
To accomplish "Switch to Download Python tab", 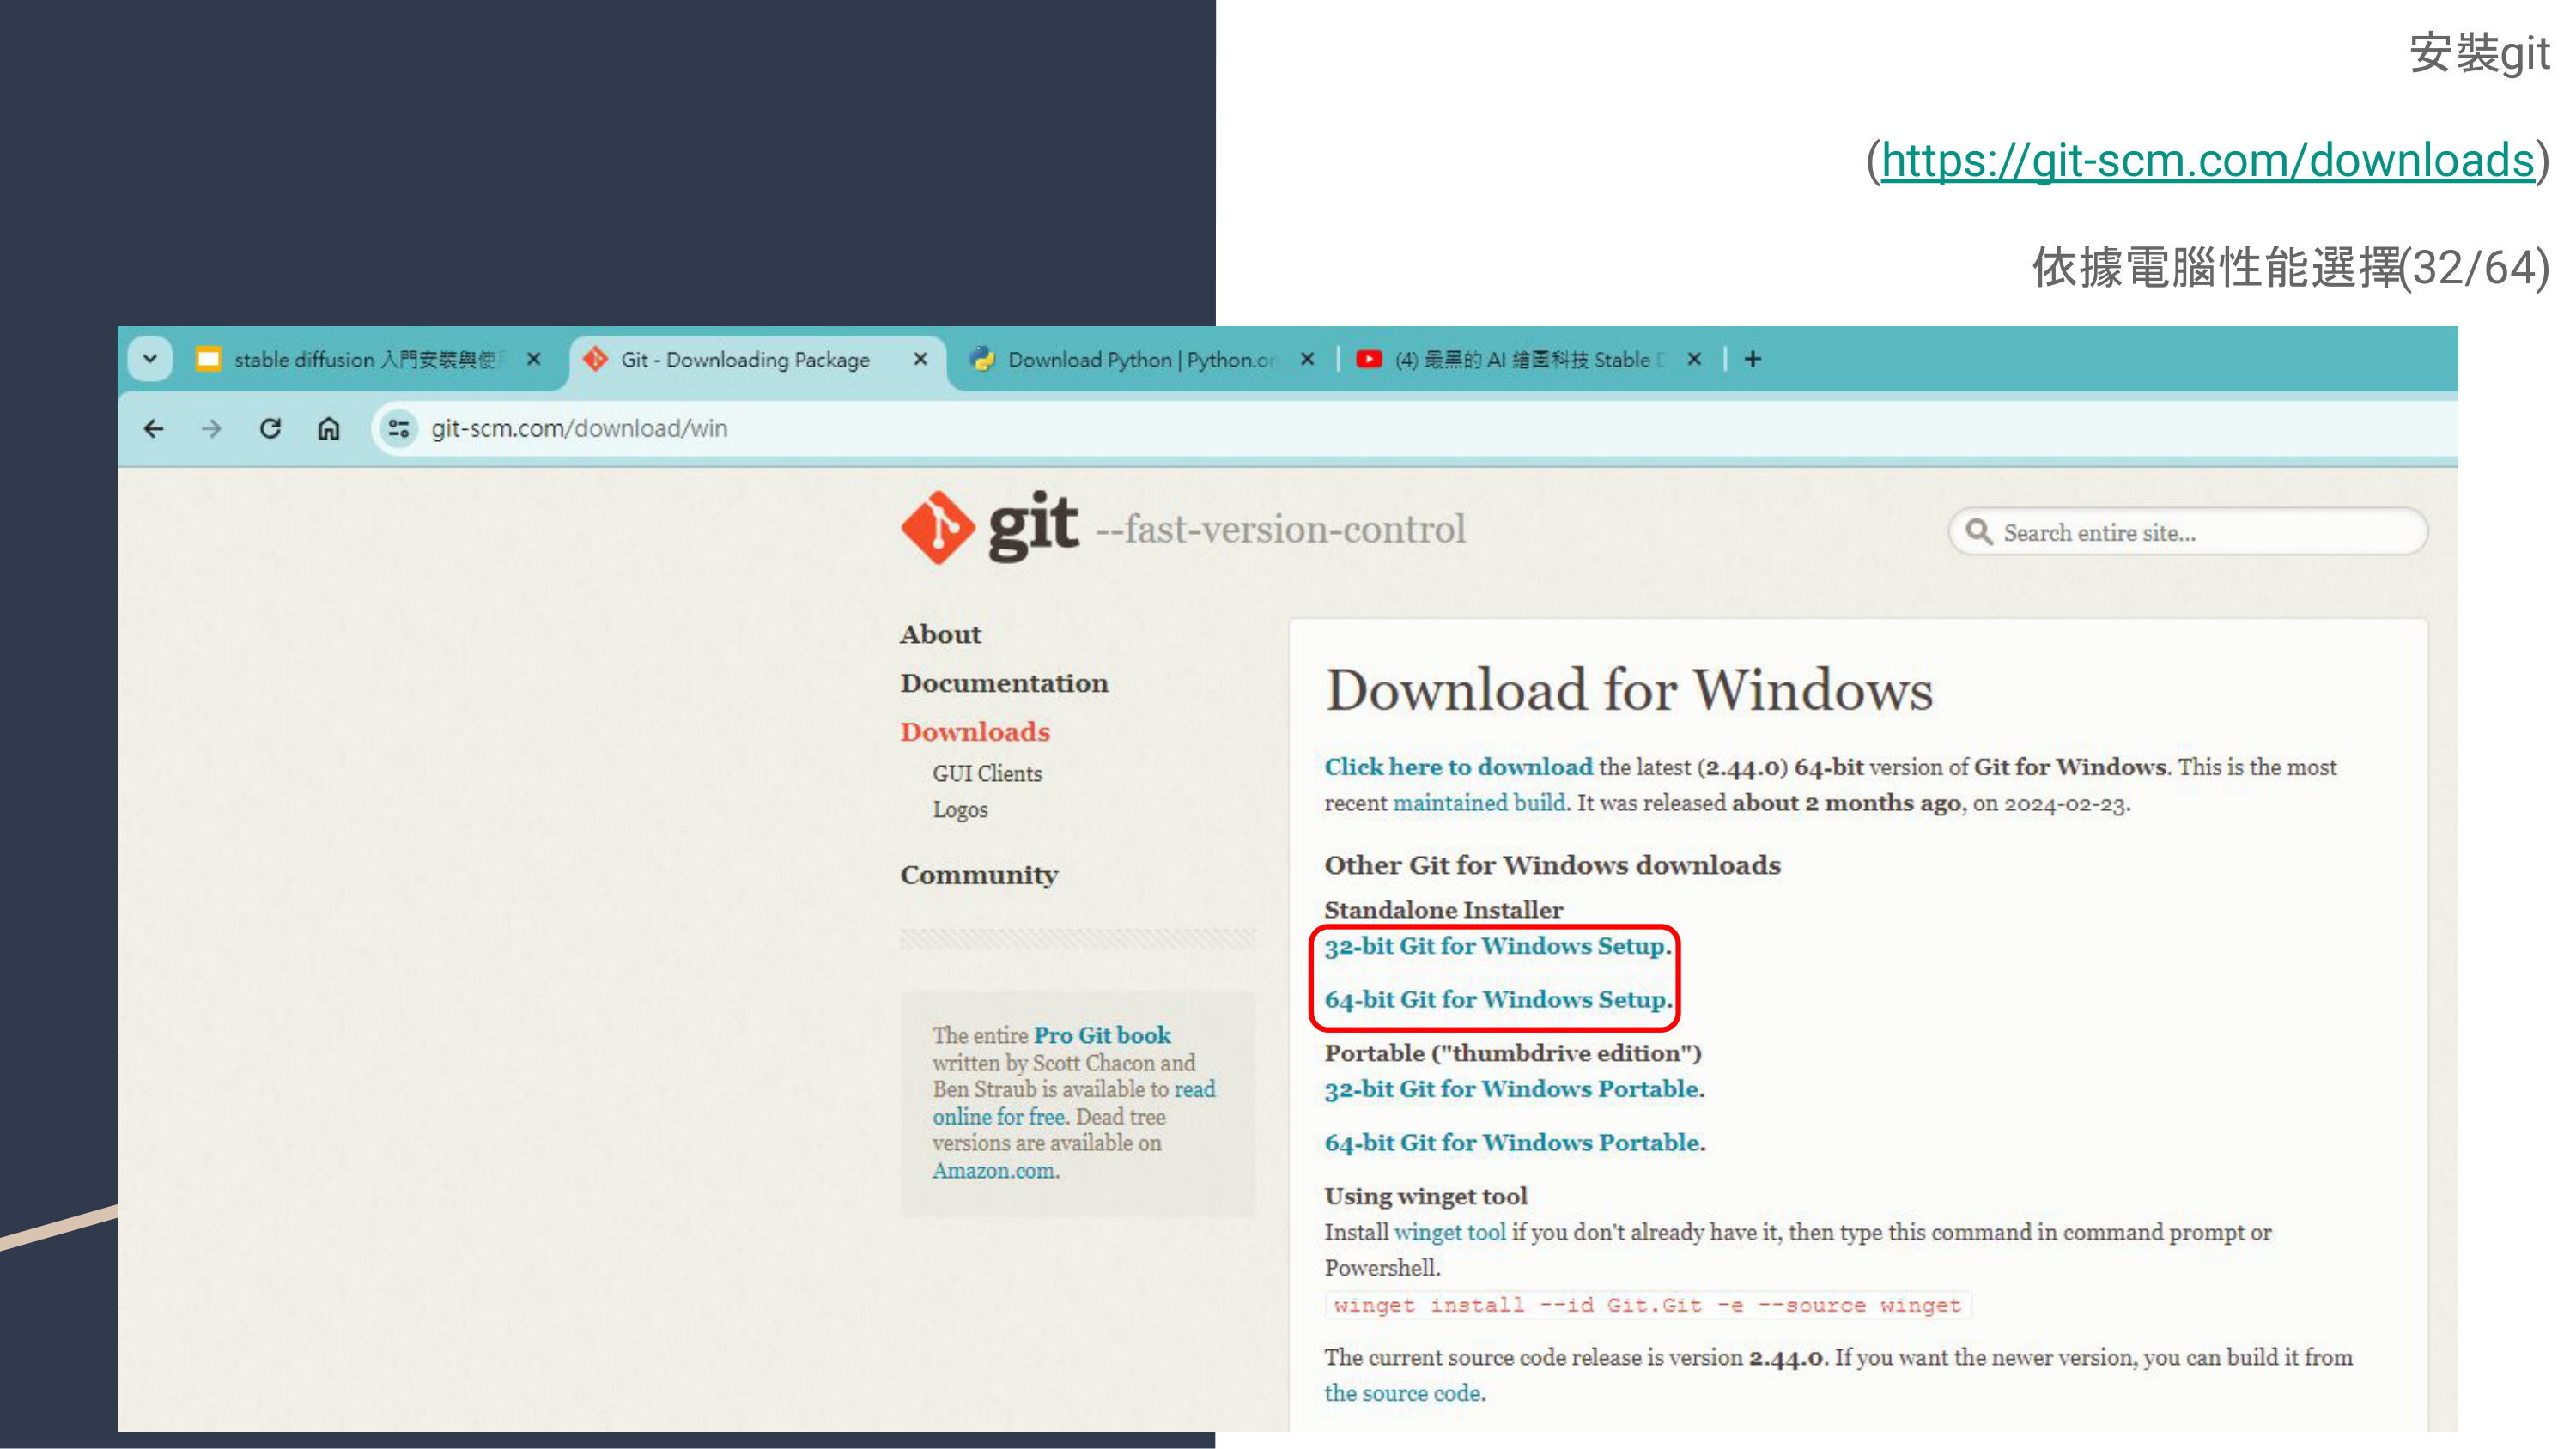I will click(x=1140, y=359).
